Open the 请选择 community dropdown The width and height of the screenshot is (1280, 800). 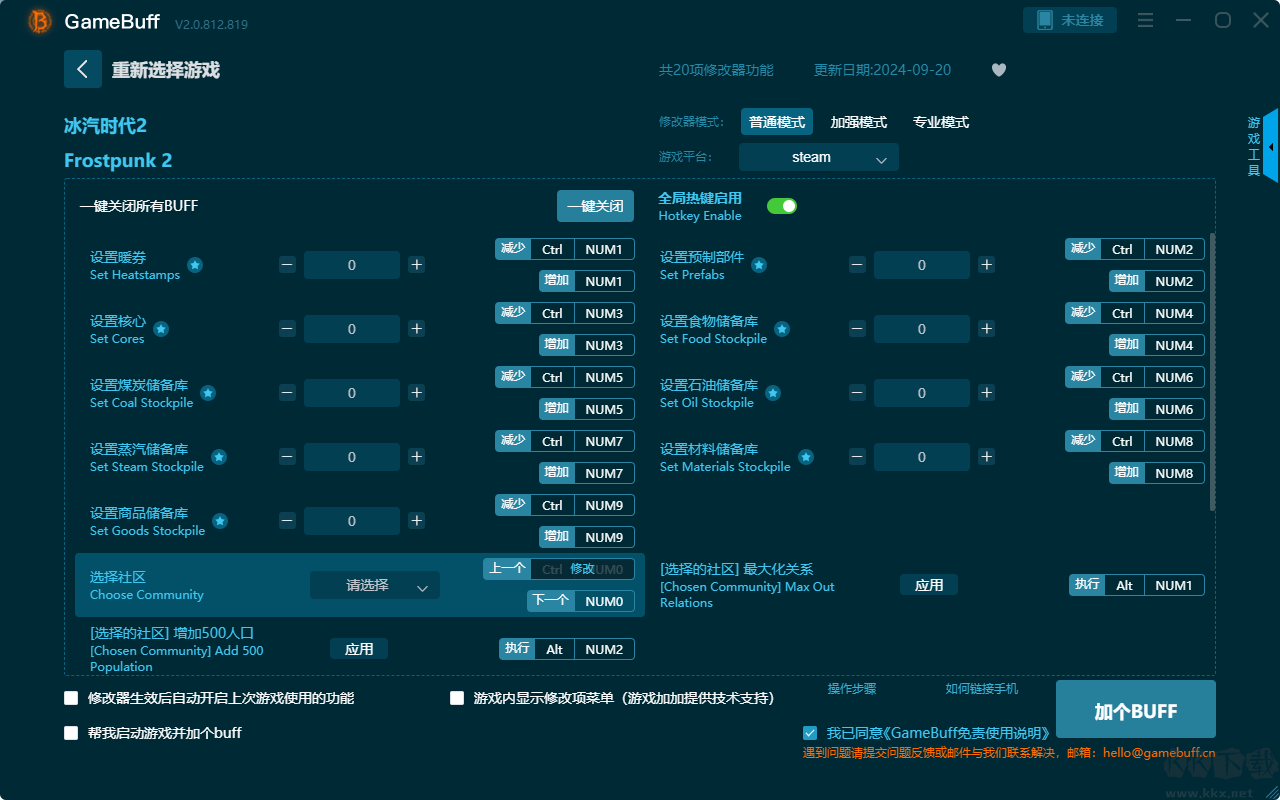[375, 585]
